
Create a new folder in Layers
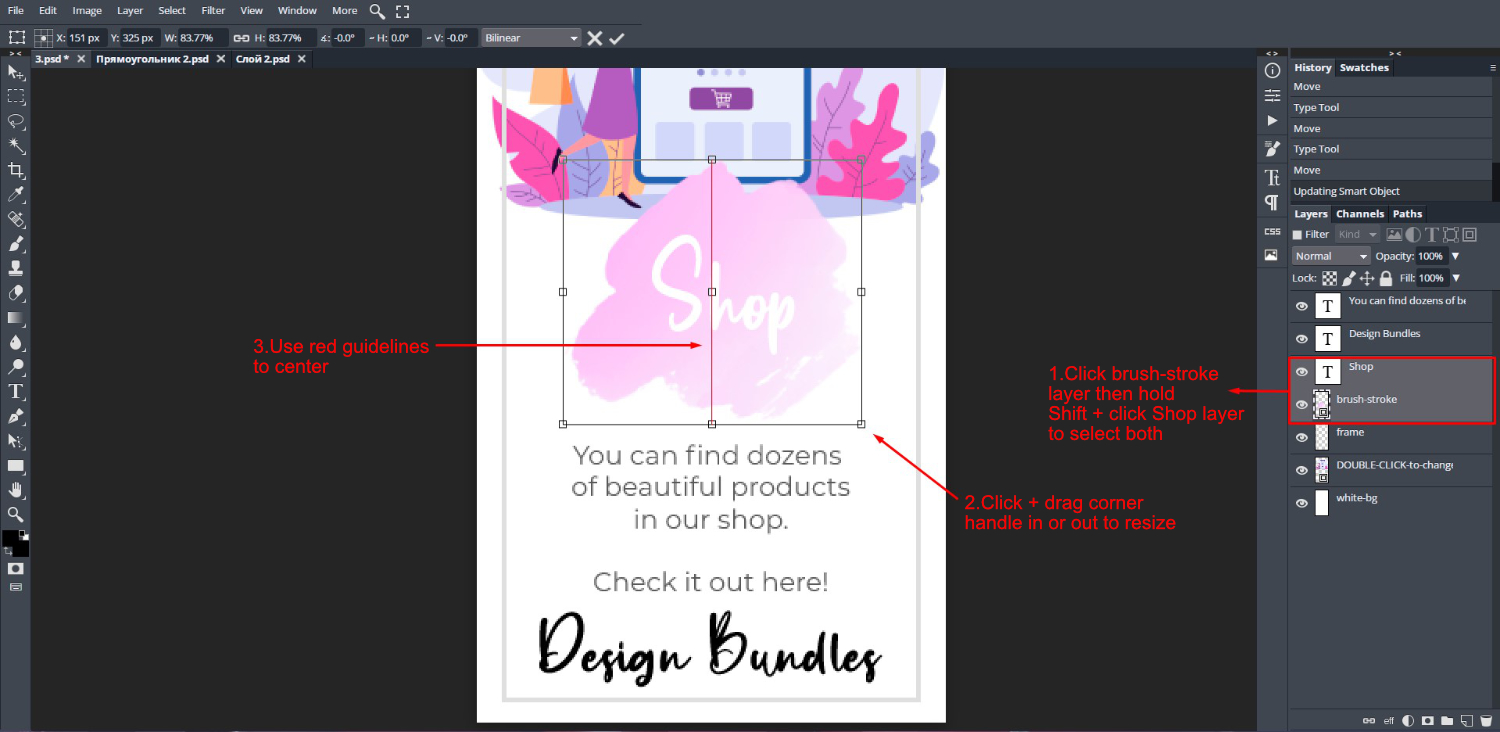(x=1446, y=720)
